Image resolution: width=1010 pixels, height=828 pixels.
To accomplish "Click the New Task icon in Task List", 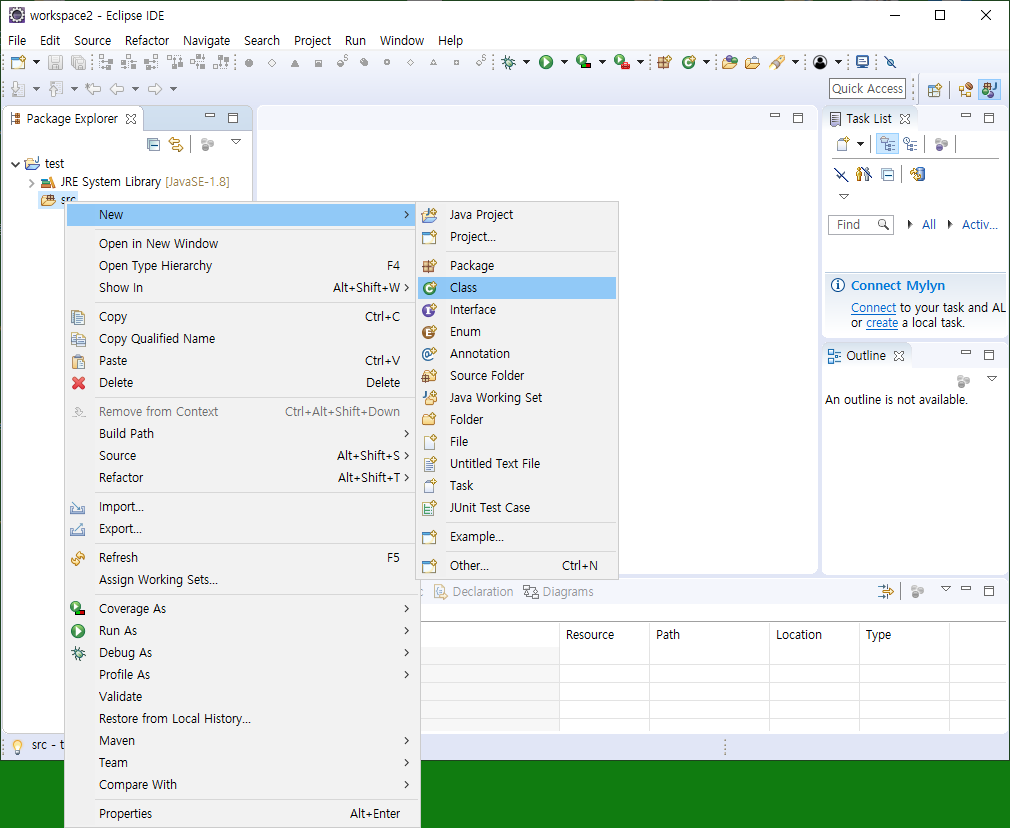I will (843, 144).
